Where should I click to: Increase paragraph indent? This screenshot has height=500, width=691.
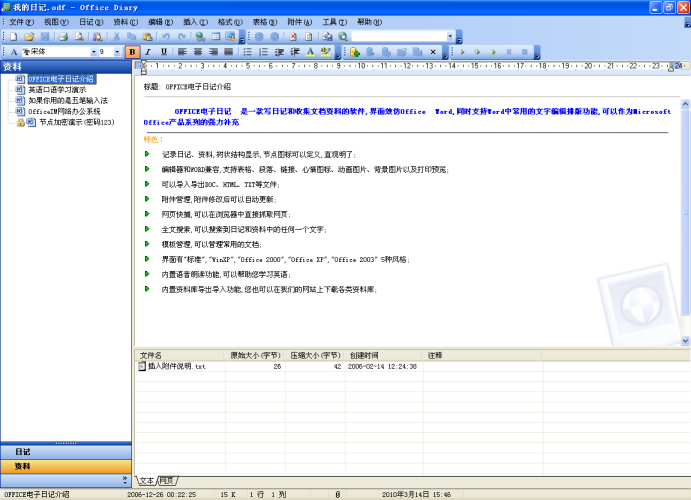295,52
